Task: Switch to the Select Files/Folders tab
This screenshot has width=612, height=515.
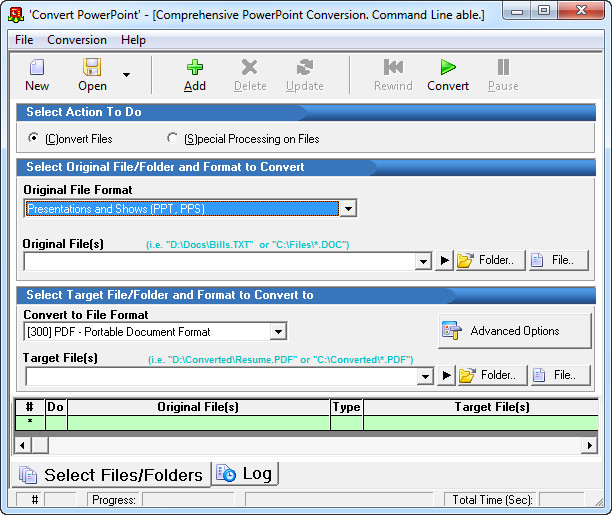Action: (x=111, y=475)
